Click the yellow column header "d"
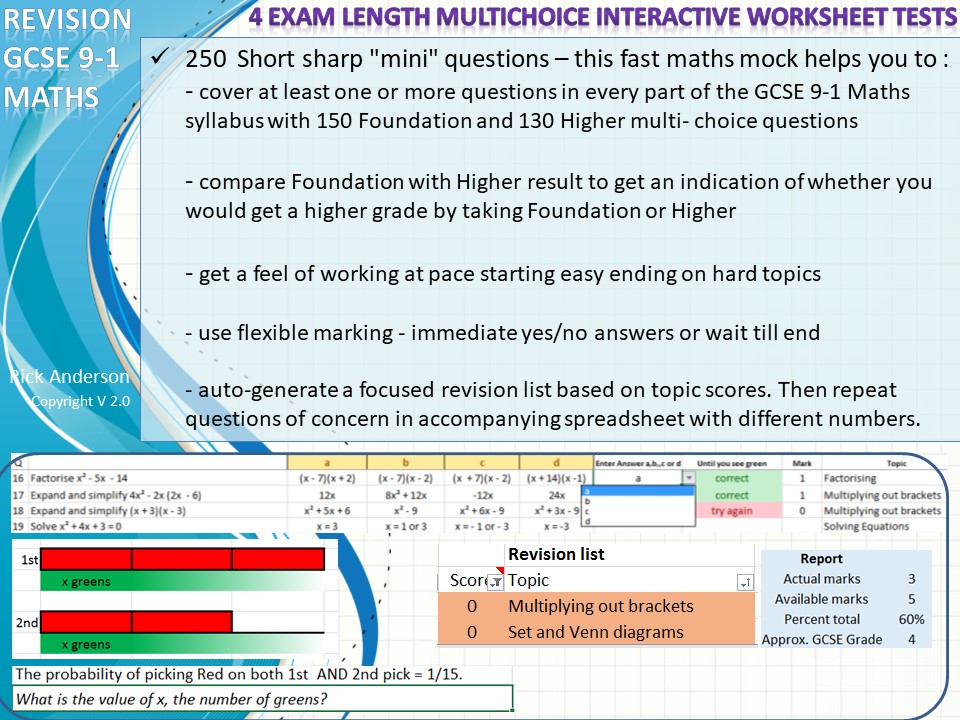 (x=556, y=463)
